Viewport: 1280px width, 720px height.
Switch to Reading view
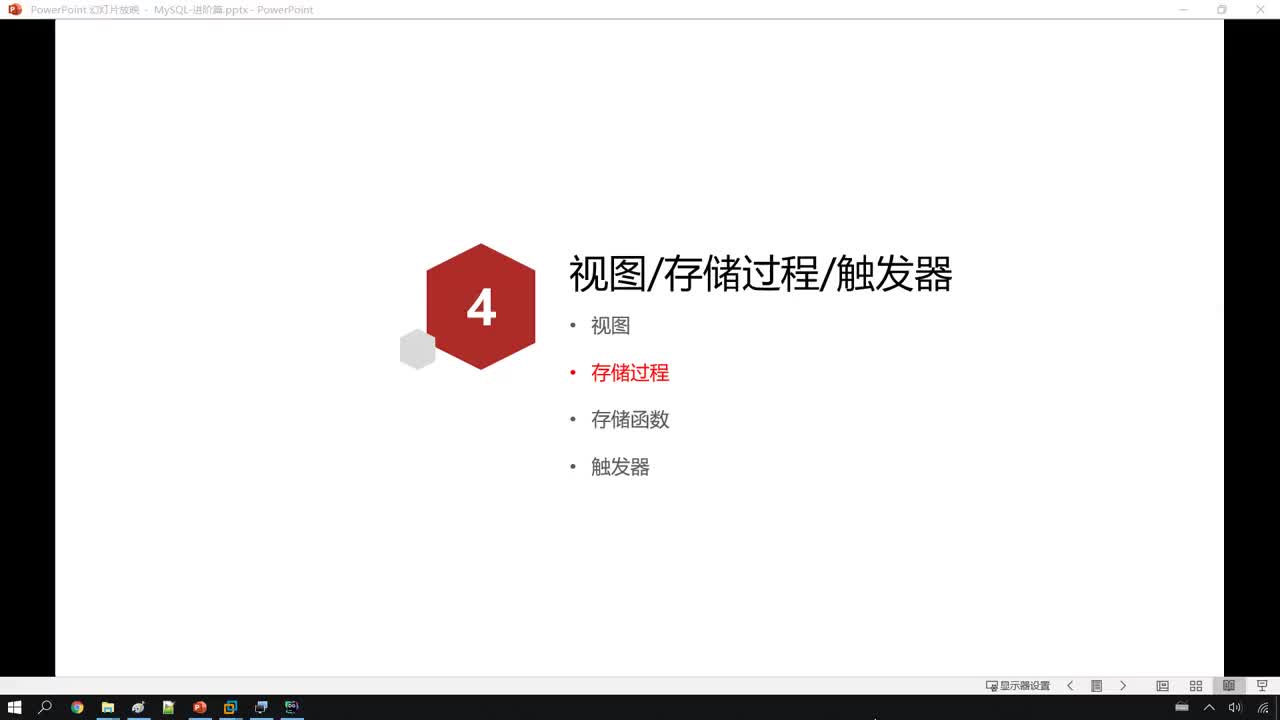(x=1229, y=686)
